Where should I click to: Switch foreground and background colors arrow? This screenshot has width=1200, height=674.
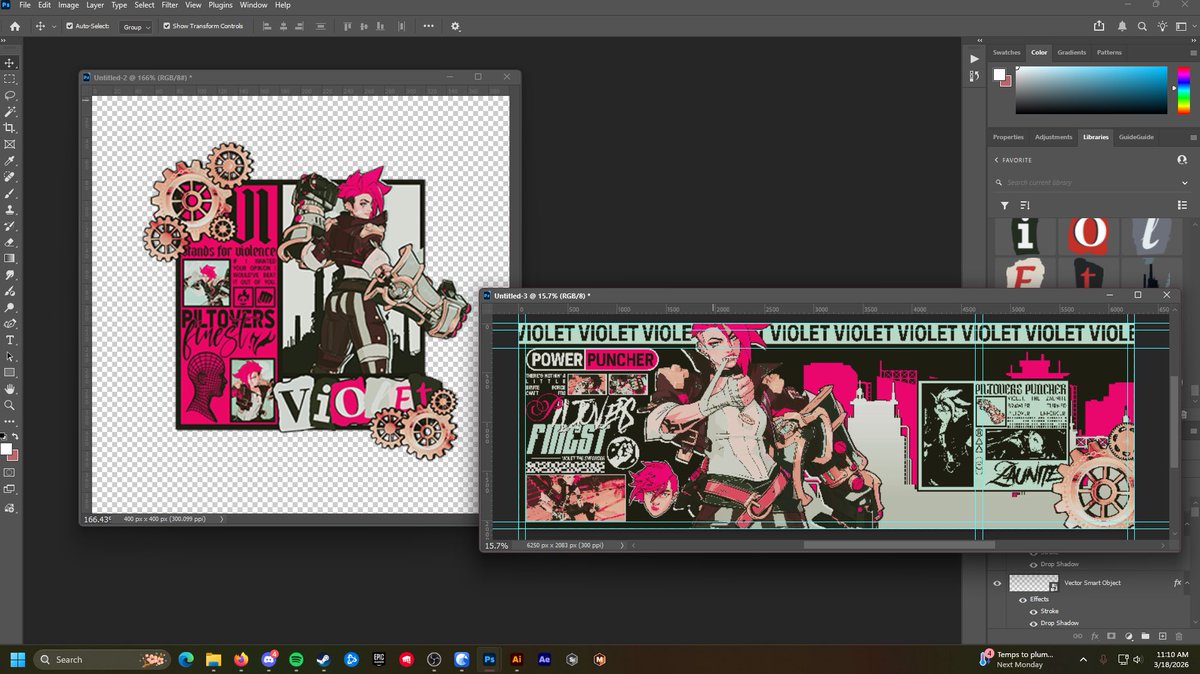14,437
